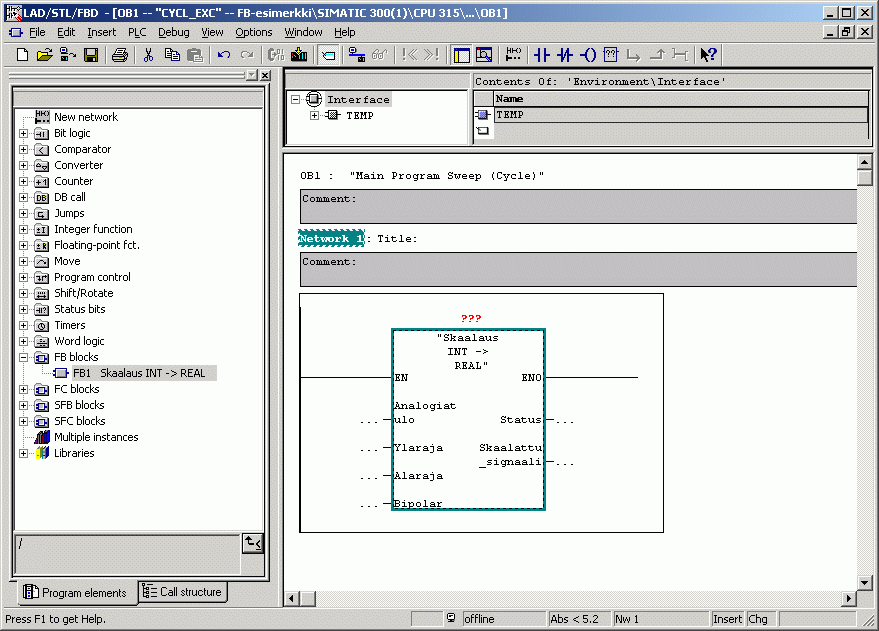This screenshot has width=879, height=631.
Task: Collapse the FB blocks tree node
Action: click(24, 357)
